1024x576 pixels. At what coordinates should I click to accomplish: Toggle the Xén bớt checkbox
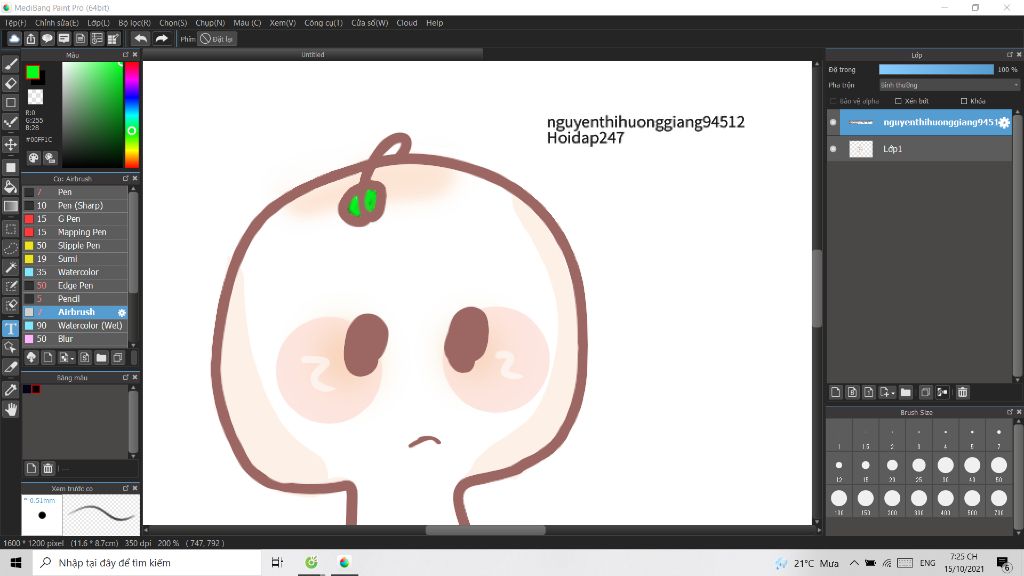pos(898,101)
